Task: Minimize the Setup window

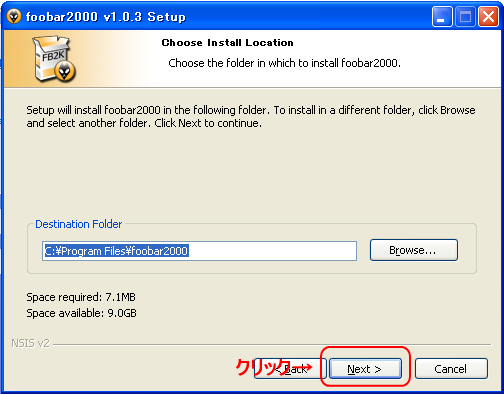Action: 442,17
